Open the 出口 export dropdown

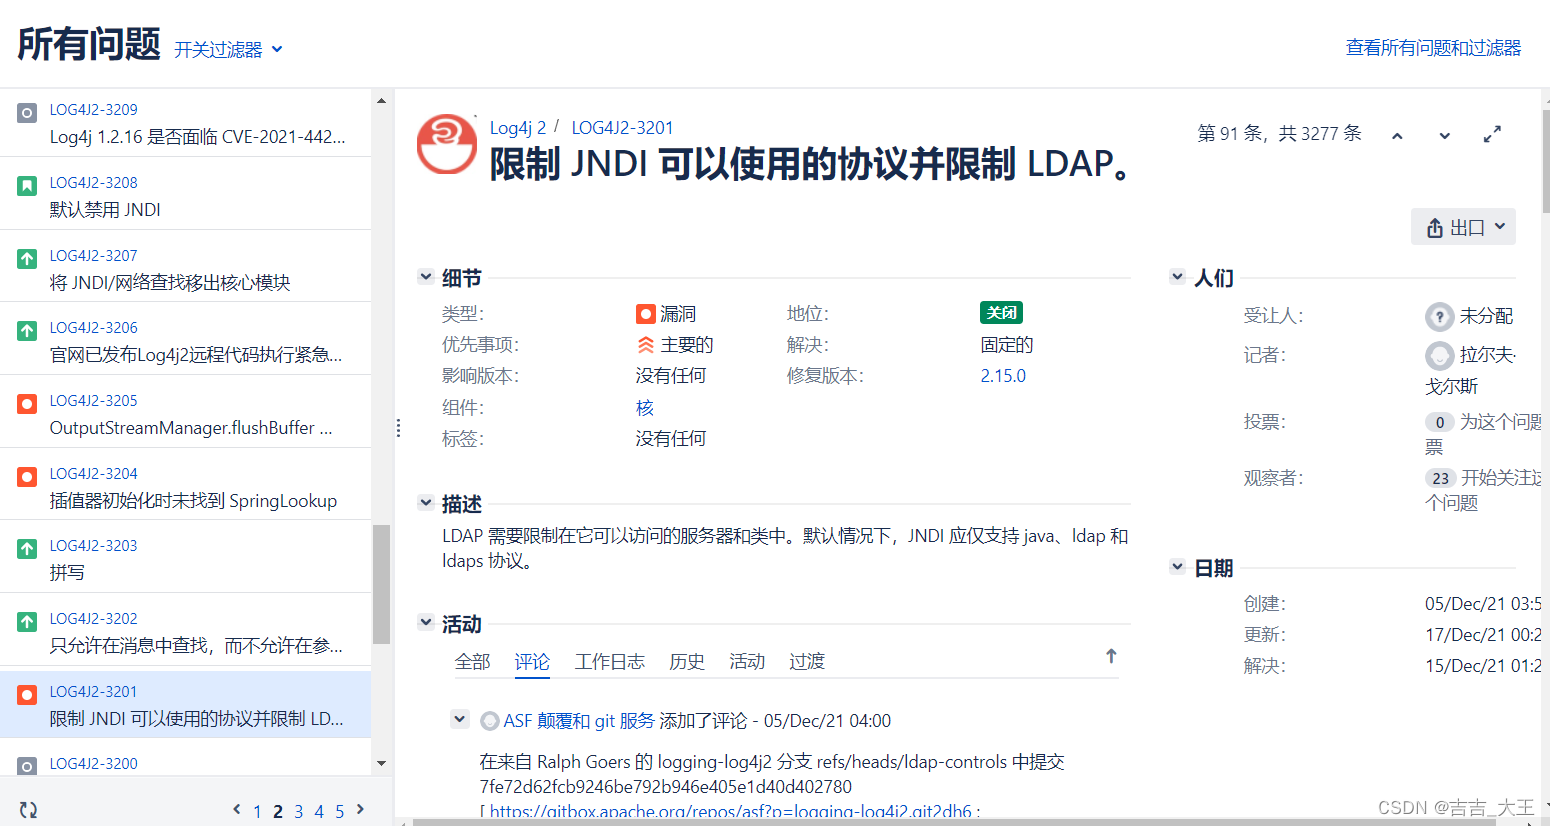tap(1463, 226)
